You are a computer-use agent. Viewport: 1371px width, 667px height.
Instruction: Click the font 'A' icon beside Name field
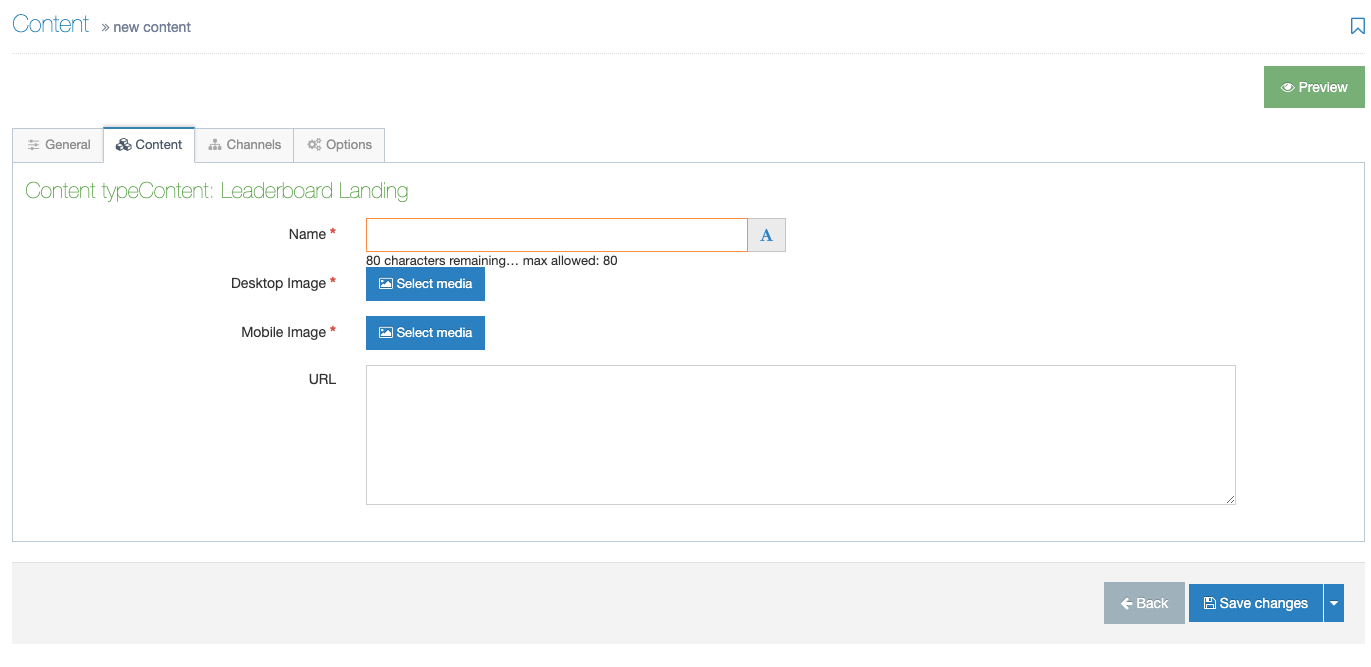(767, 235)
